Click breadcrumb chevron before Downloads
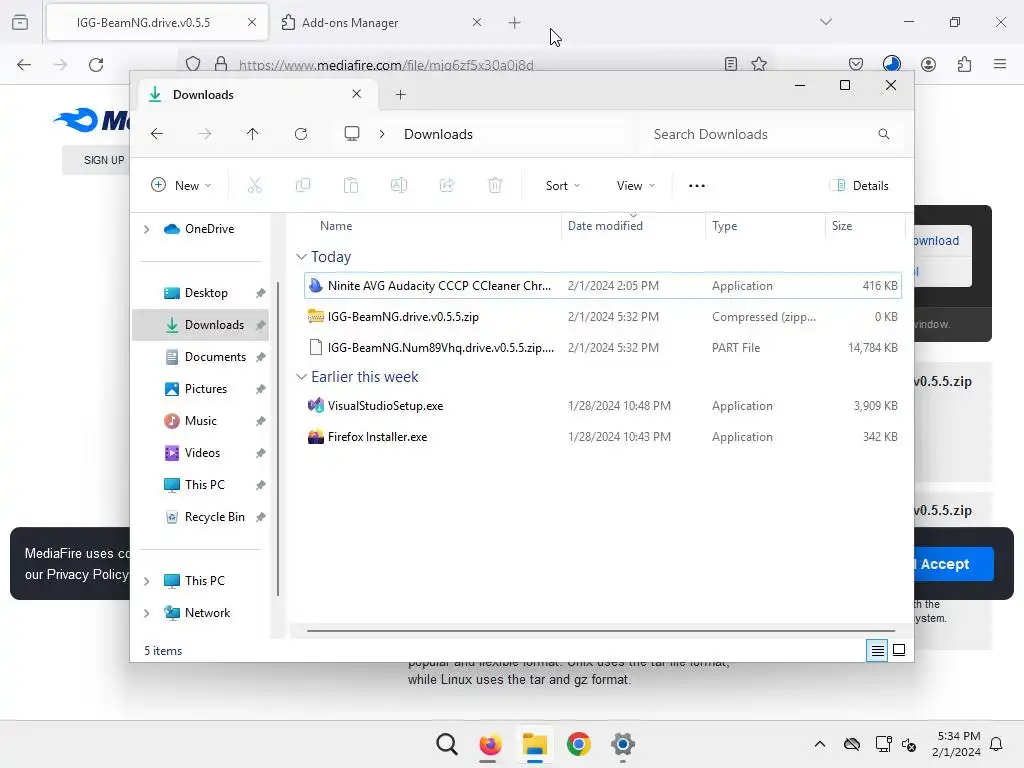 coord(382,134)
